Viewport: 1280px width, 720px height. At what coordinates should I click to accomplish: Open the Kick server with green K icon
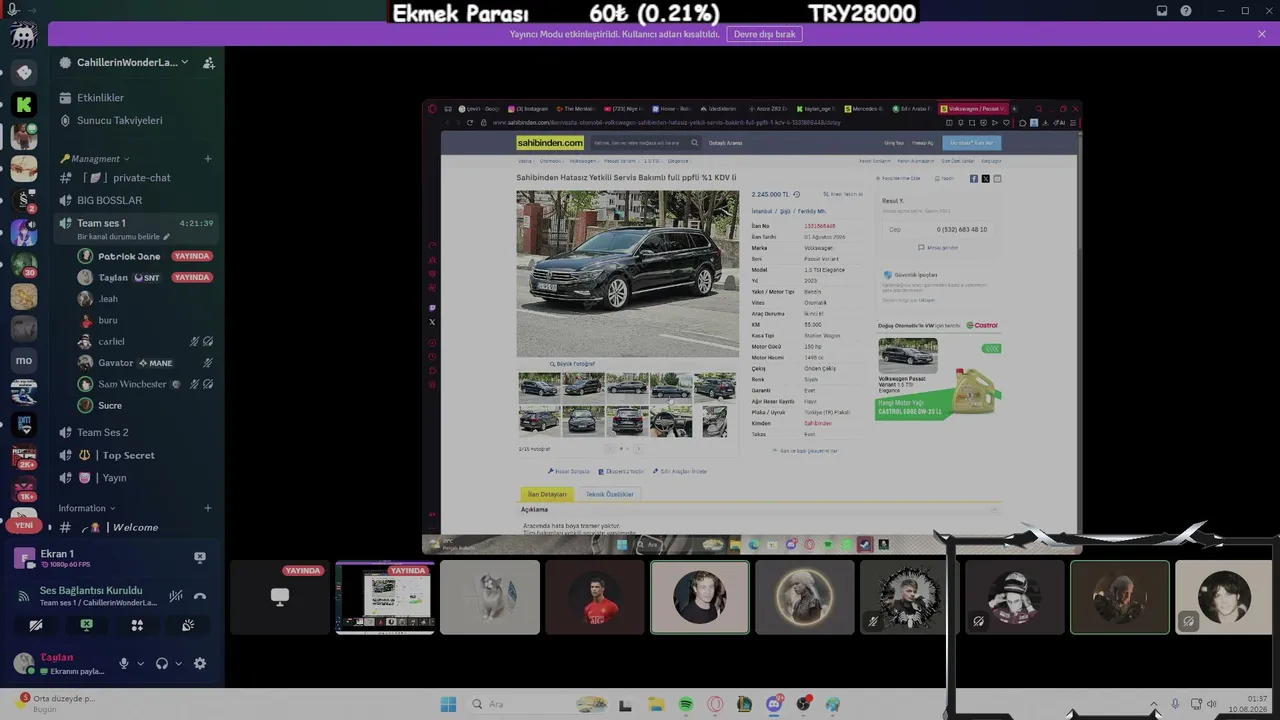pos(24,104)
